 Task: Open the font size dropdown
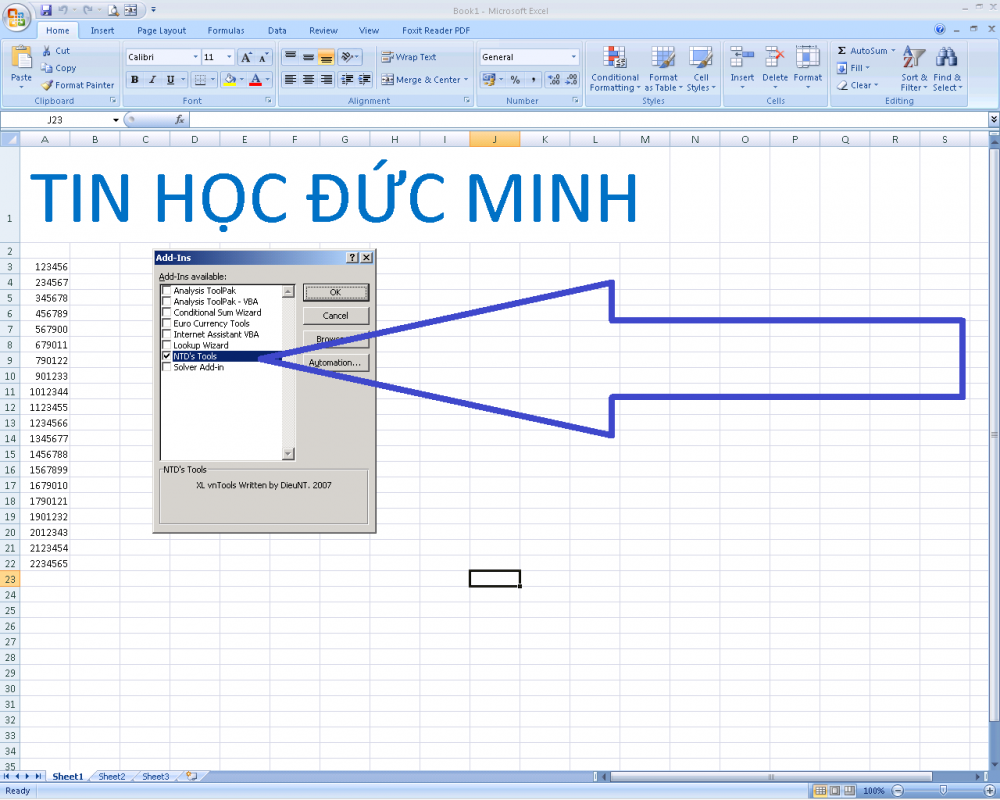tap(229, 57)
